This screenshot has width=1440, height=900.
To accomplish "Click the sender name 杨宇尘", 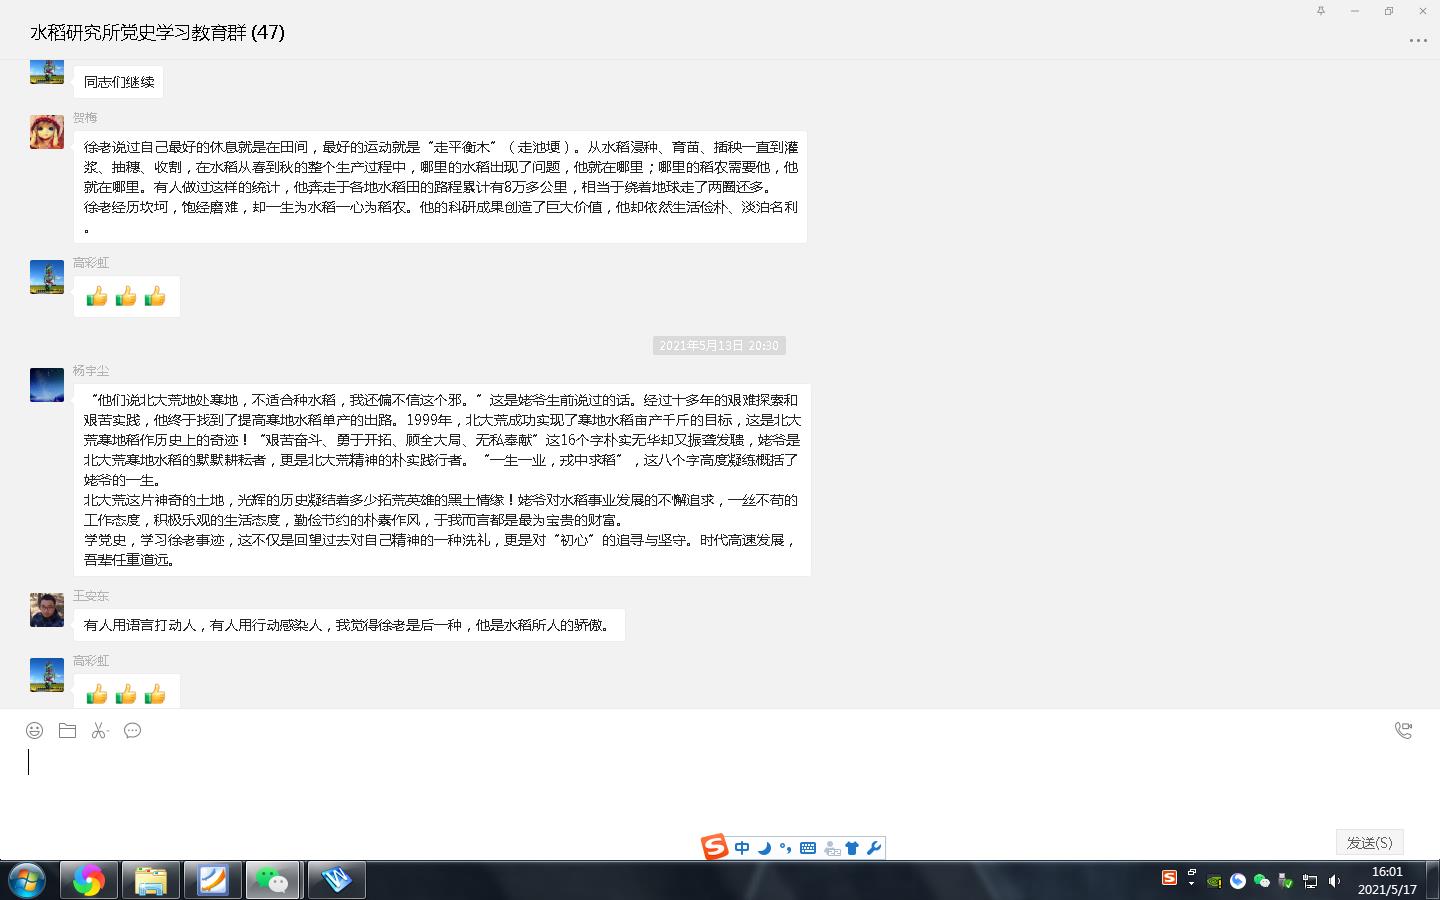I will click(91, 371).
